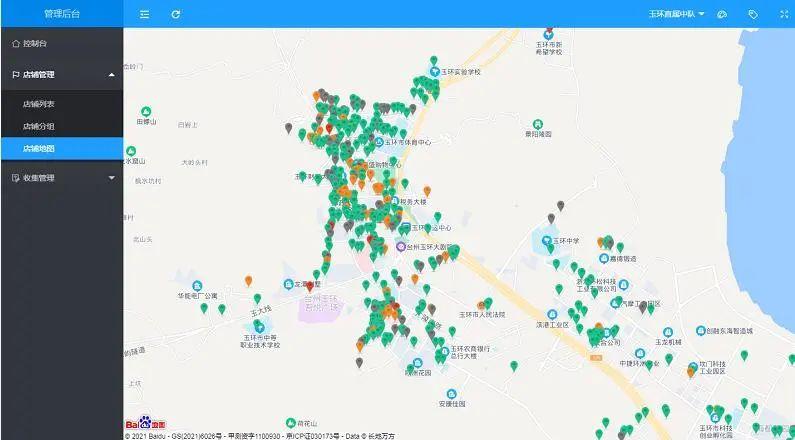This screenshot has height=440, width=795.
Task: Select 店铺分组 in the sidebar
Action: pyautogui.click(x=39, y=126)
